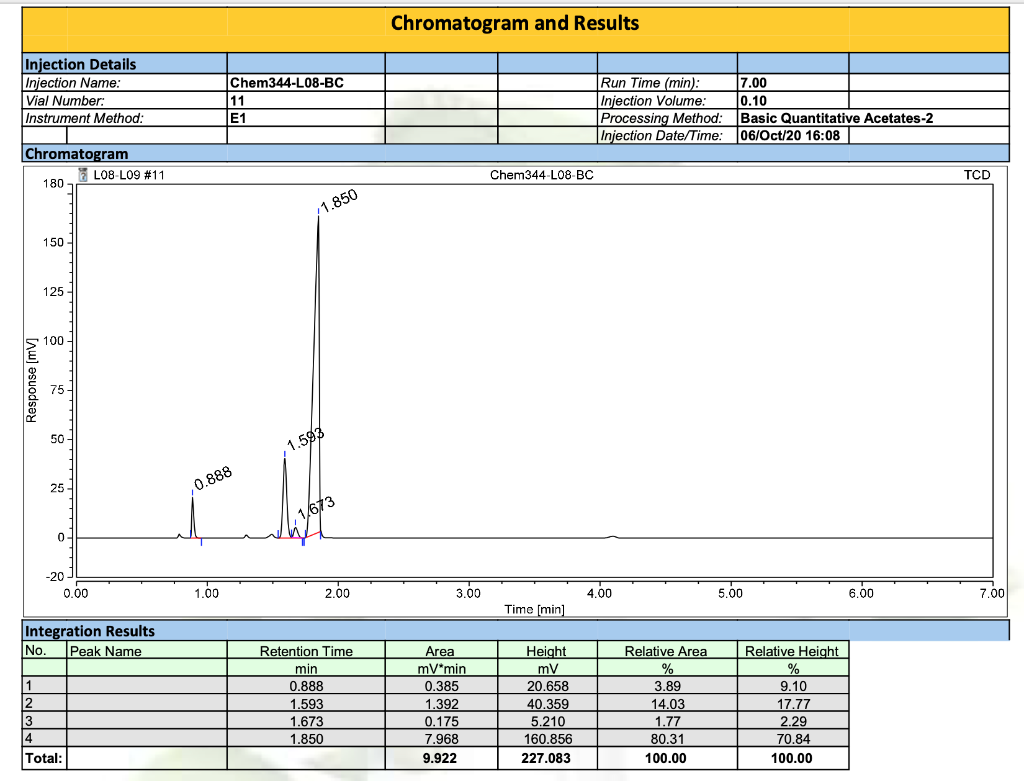
Task: Click the Relative Height column header
Action: coord(792,651)
